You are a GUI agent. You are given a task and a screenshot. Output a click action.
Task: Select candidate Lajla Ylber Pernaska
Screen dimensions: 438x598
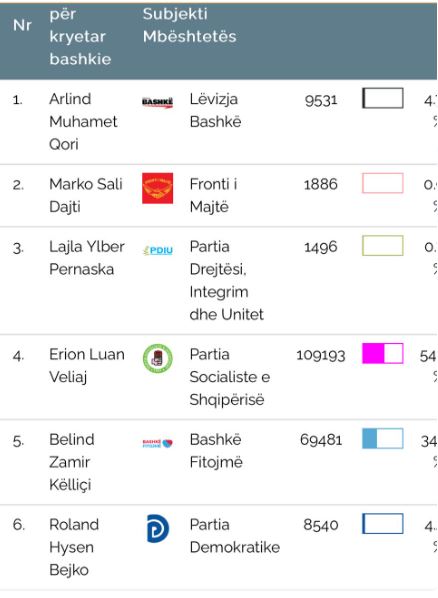coord(87,258)
